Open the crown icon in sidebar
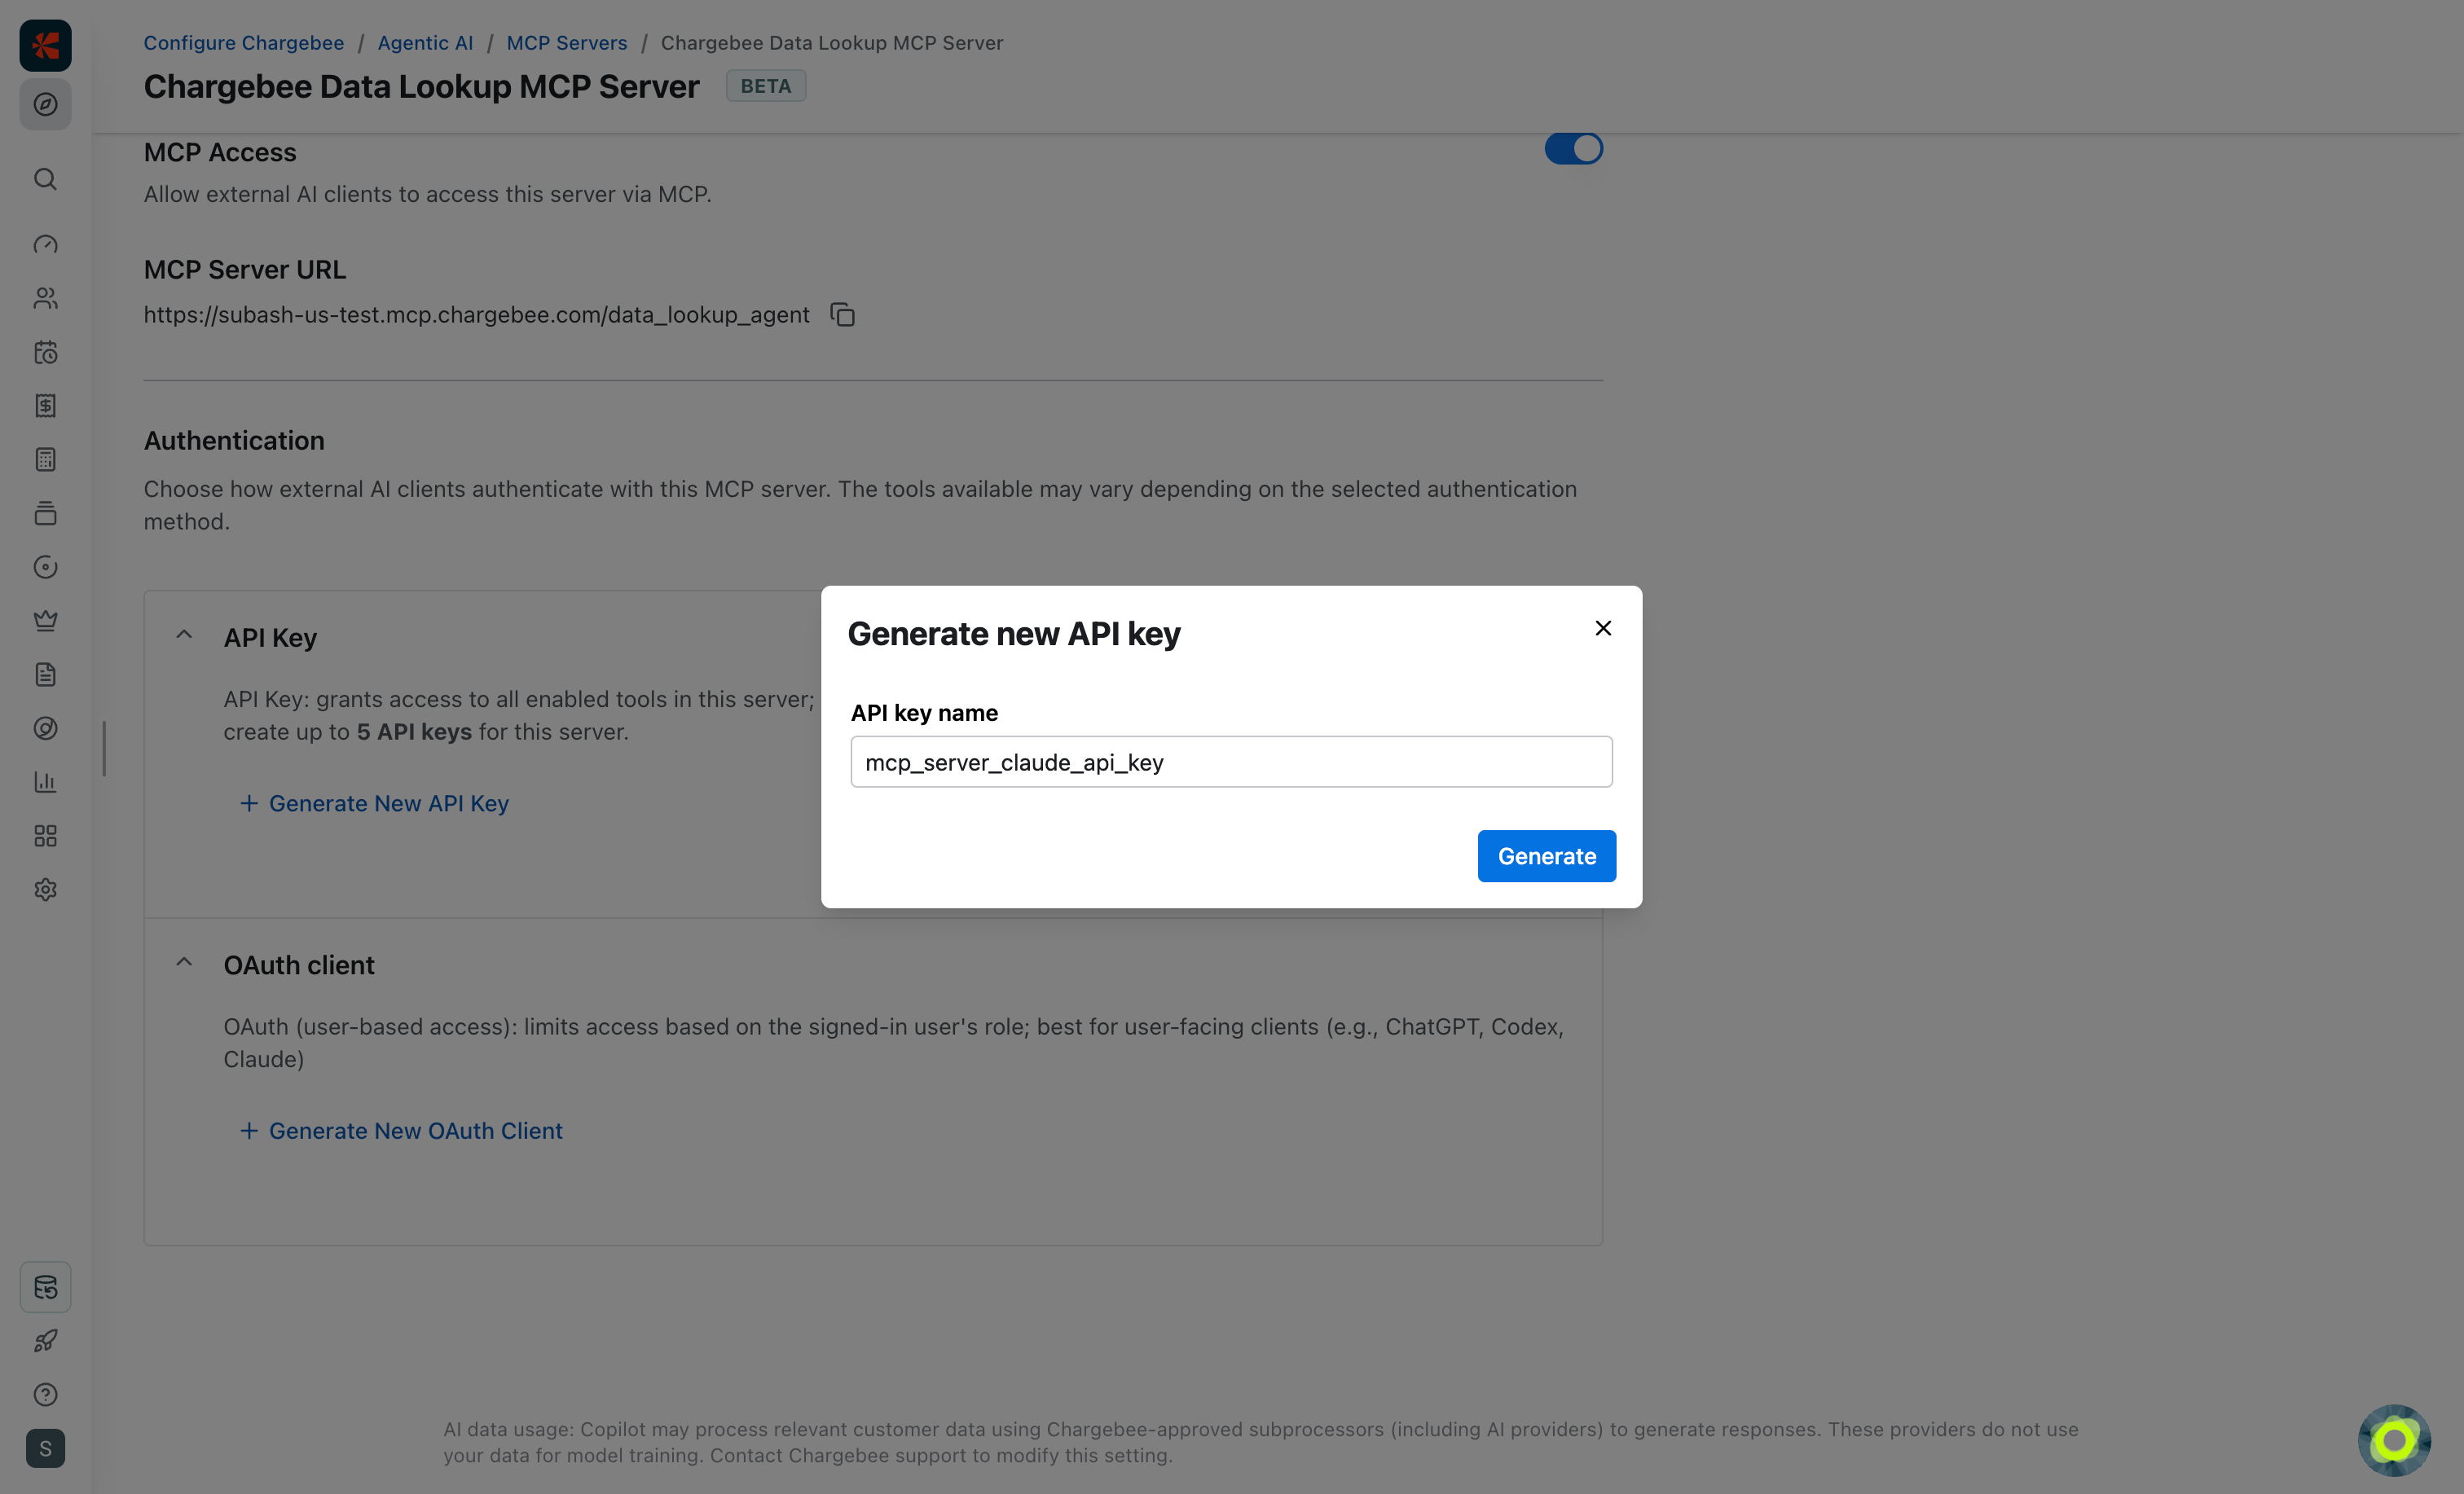 [x=45, y=621]
